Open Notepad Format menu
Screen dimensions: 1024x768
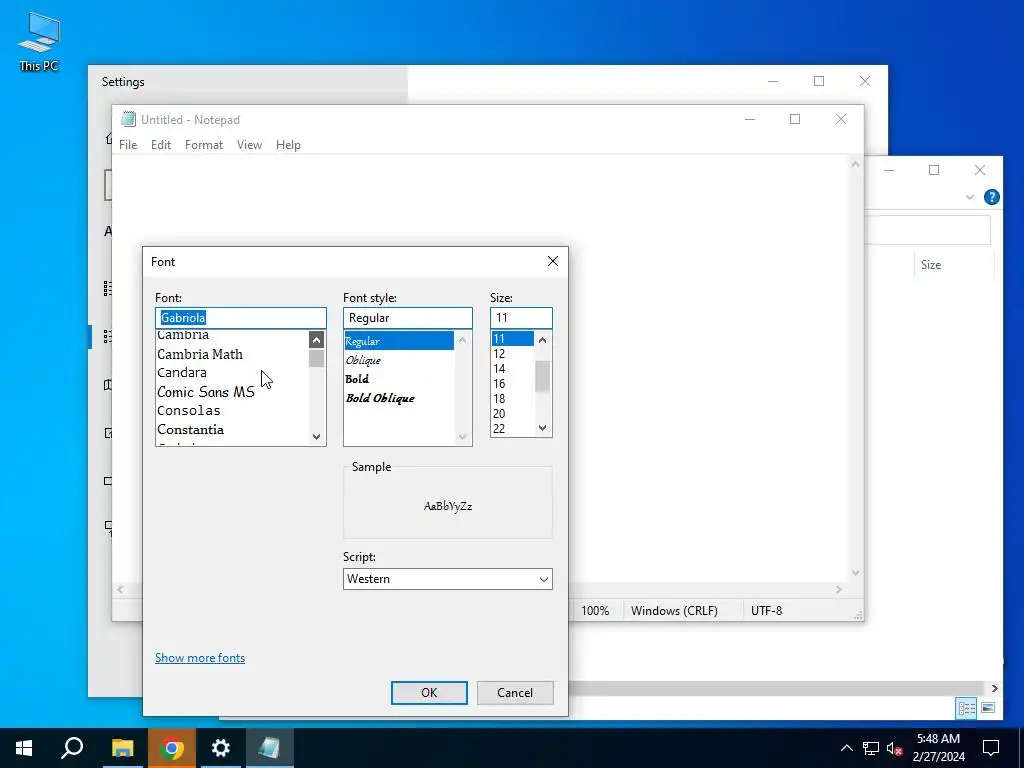pyautogui.click(x=204, y=145)
